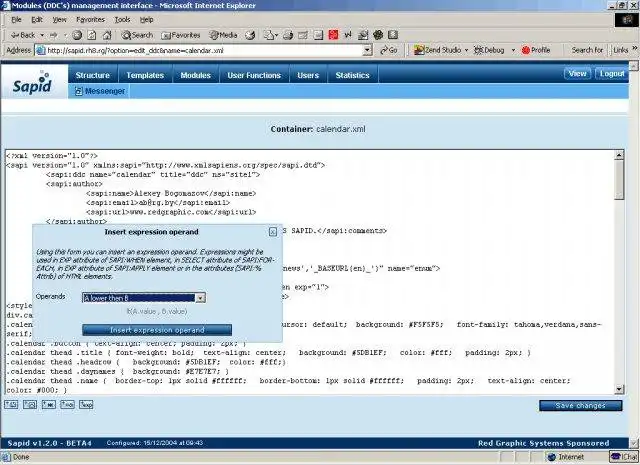Expand the Zend Studio dropdown arrow
The image size is (640, 465).
tap(467, 50)
